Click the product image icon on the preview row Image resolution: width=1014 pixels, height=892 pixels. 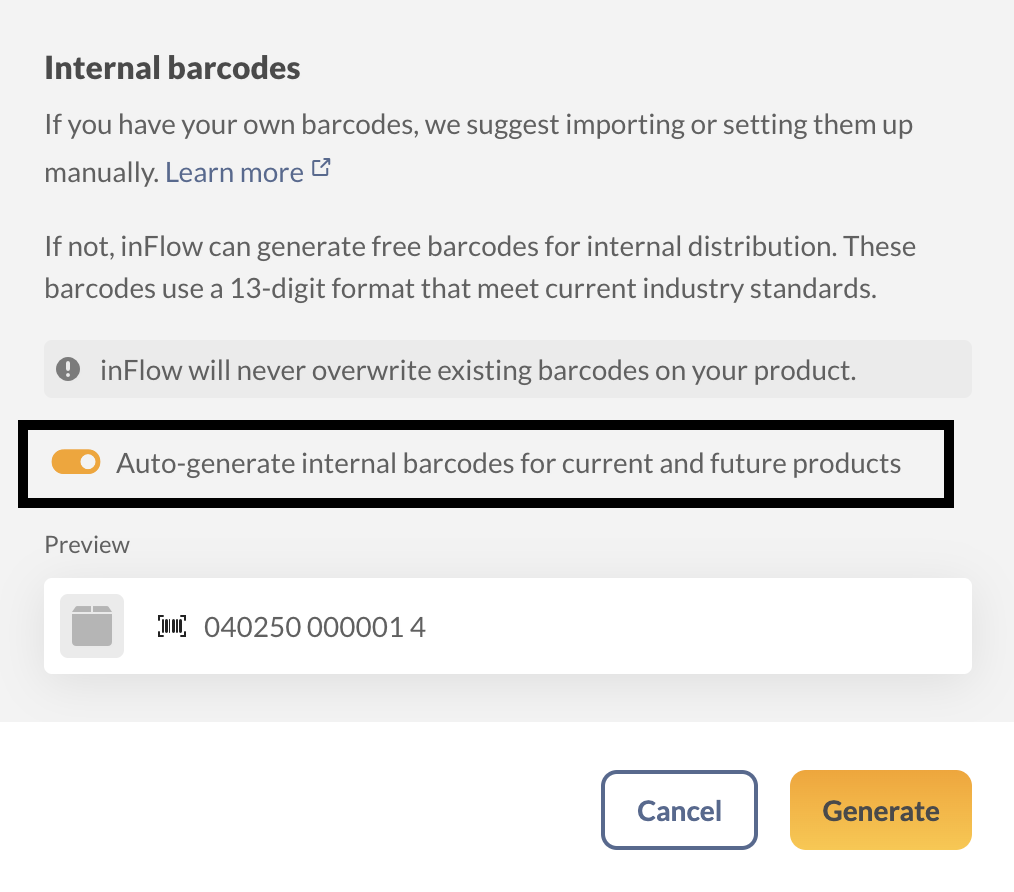tap(91, 625)
